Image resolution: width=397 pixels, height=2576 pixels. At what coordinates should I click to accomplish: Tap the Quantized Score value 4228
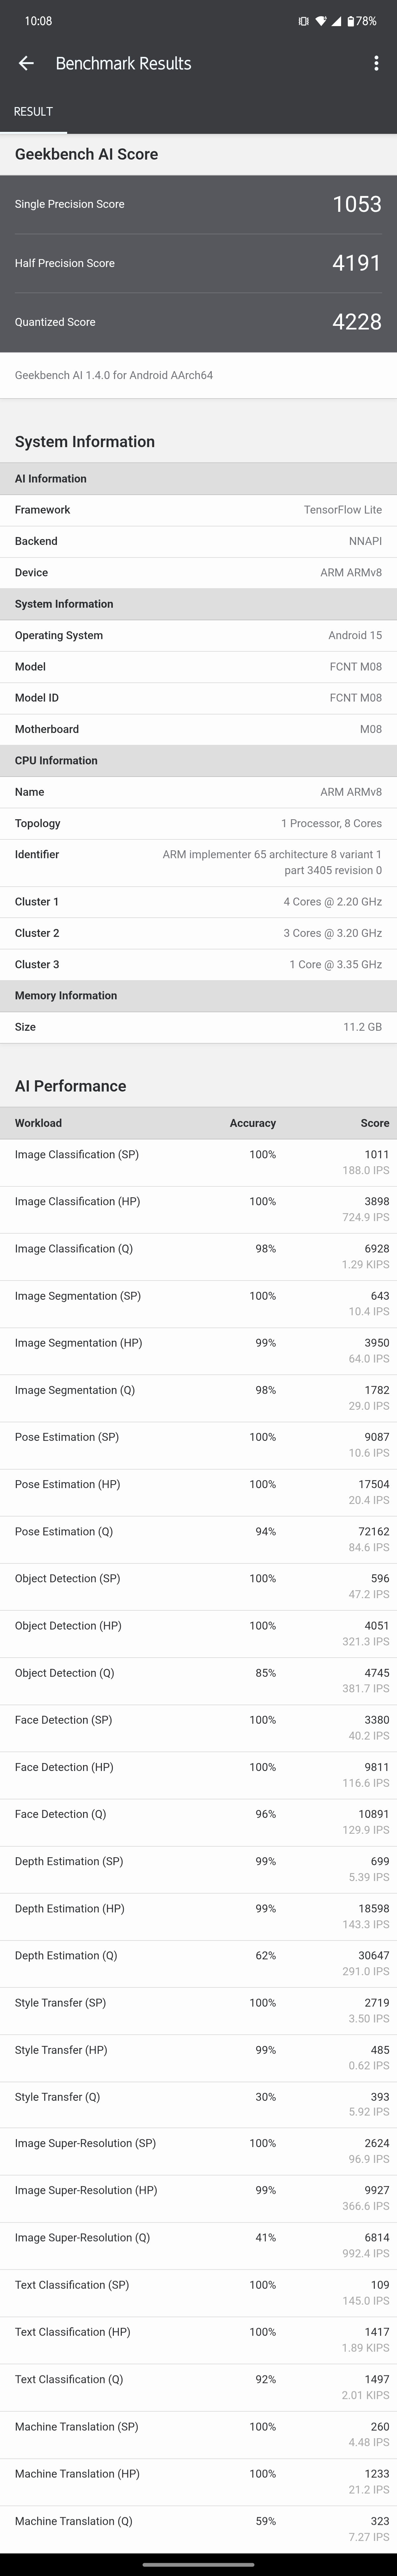pos(357,322)
